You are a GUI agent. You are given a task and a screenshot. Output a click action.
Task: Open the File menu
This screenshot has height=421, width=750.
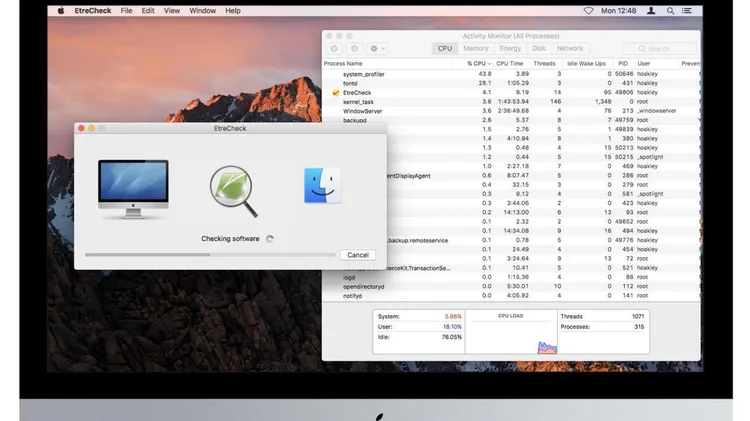pos(126,11)
